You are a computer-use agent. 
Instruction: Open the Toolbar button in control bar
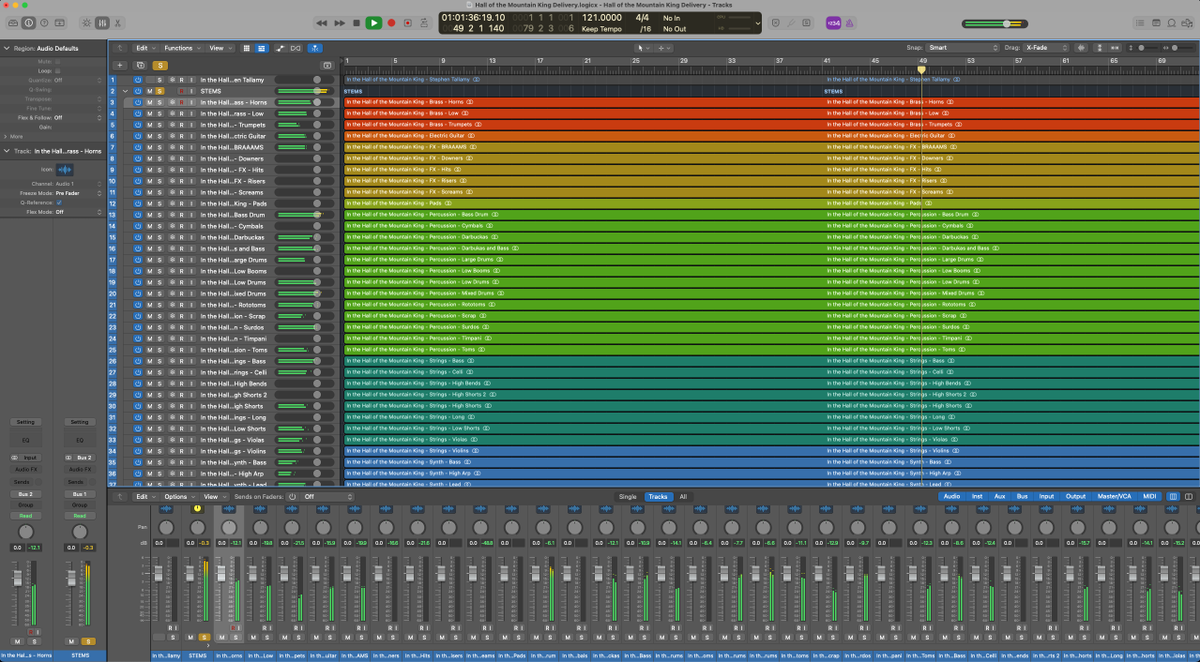[x=59, y=23]
